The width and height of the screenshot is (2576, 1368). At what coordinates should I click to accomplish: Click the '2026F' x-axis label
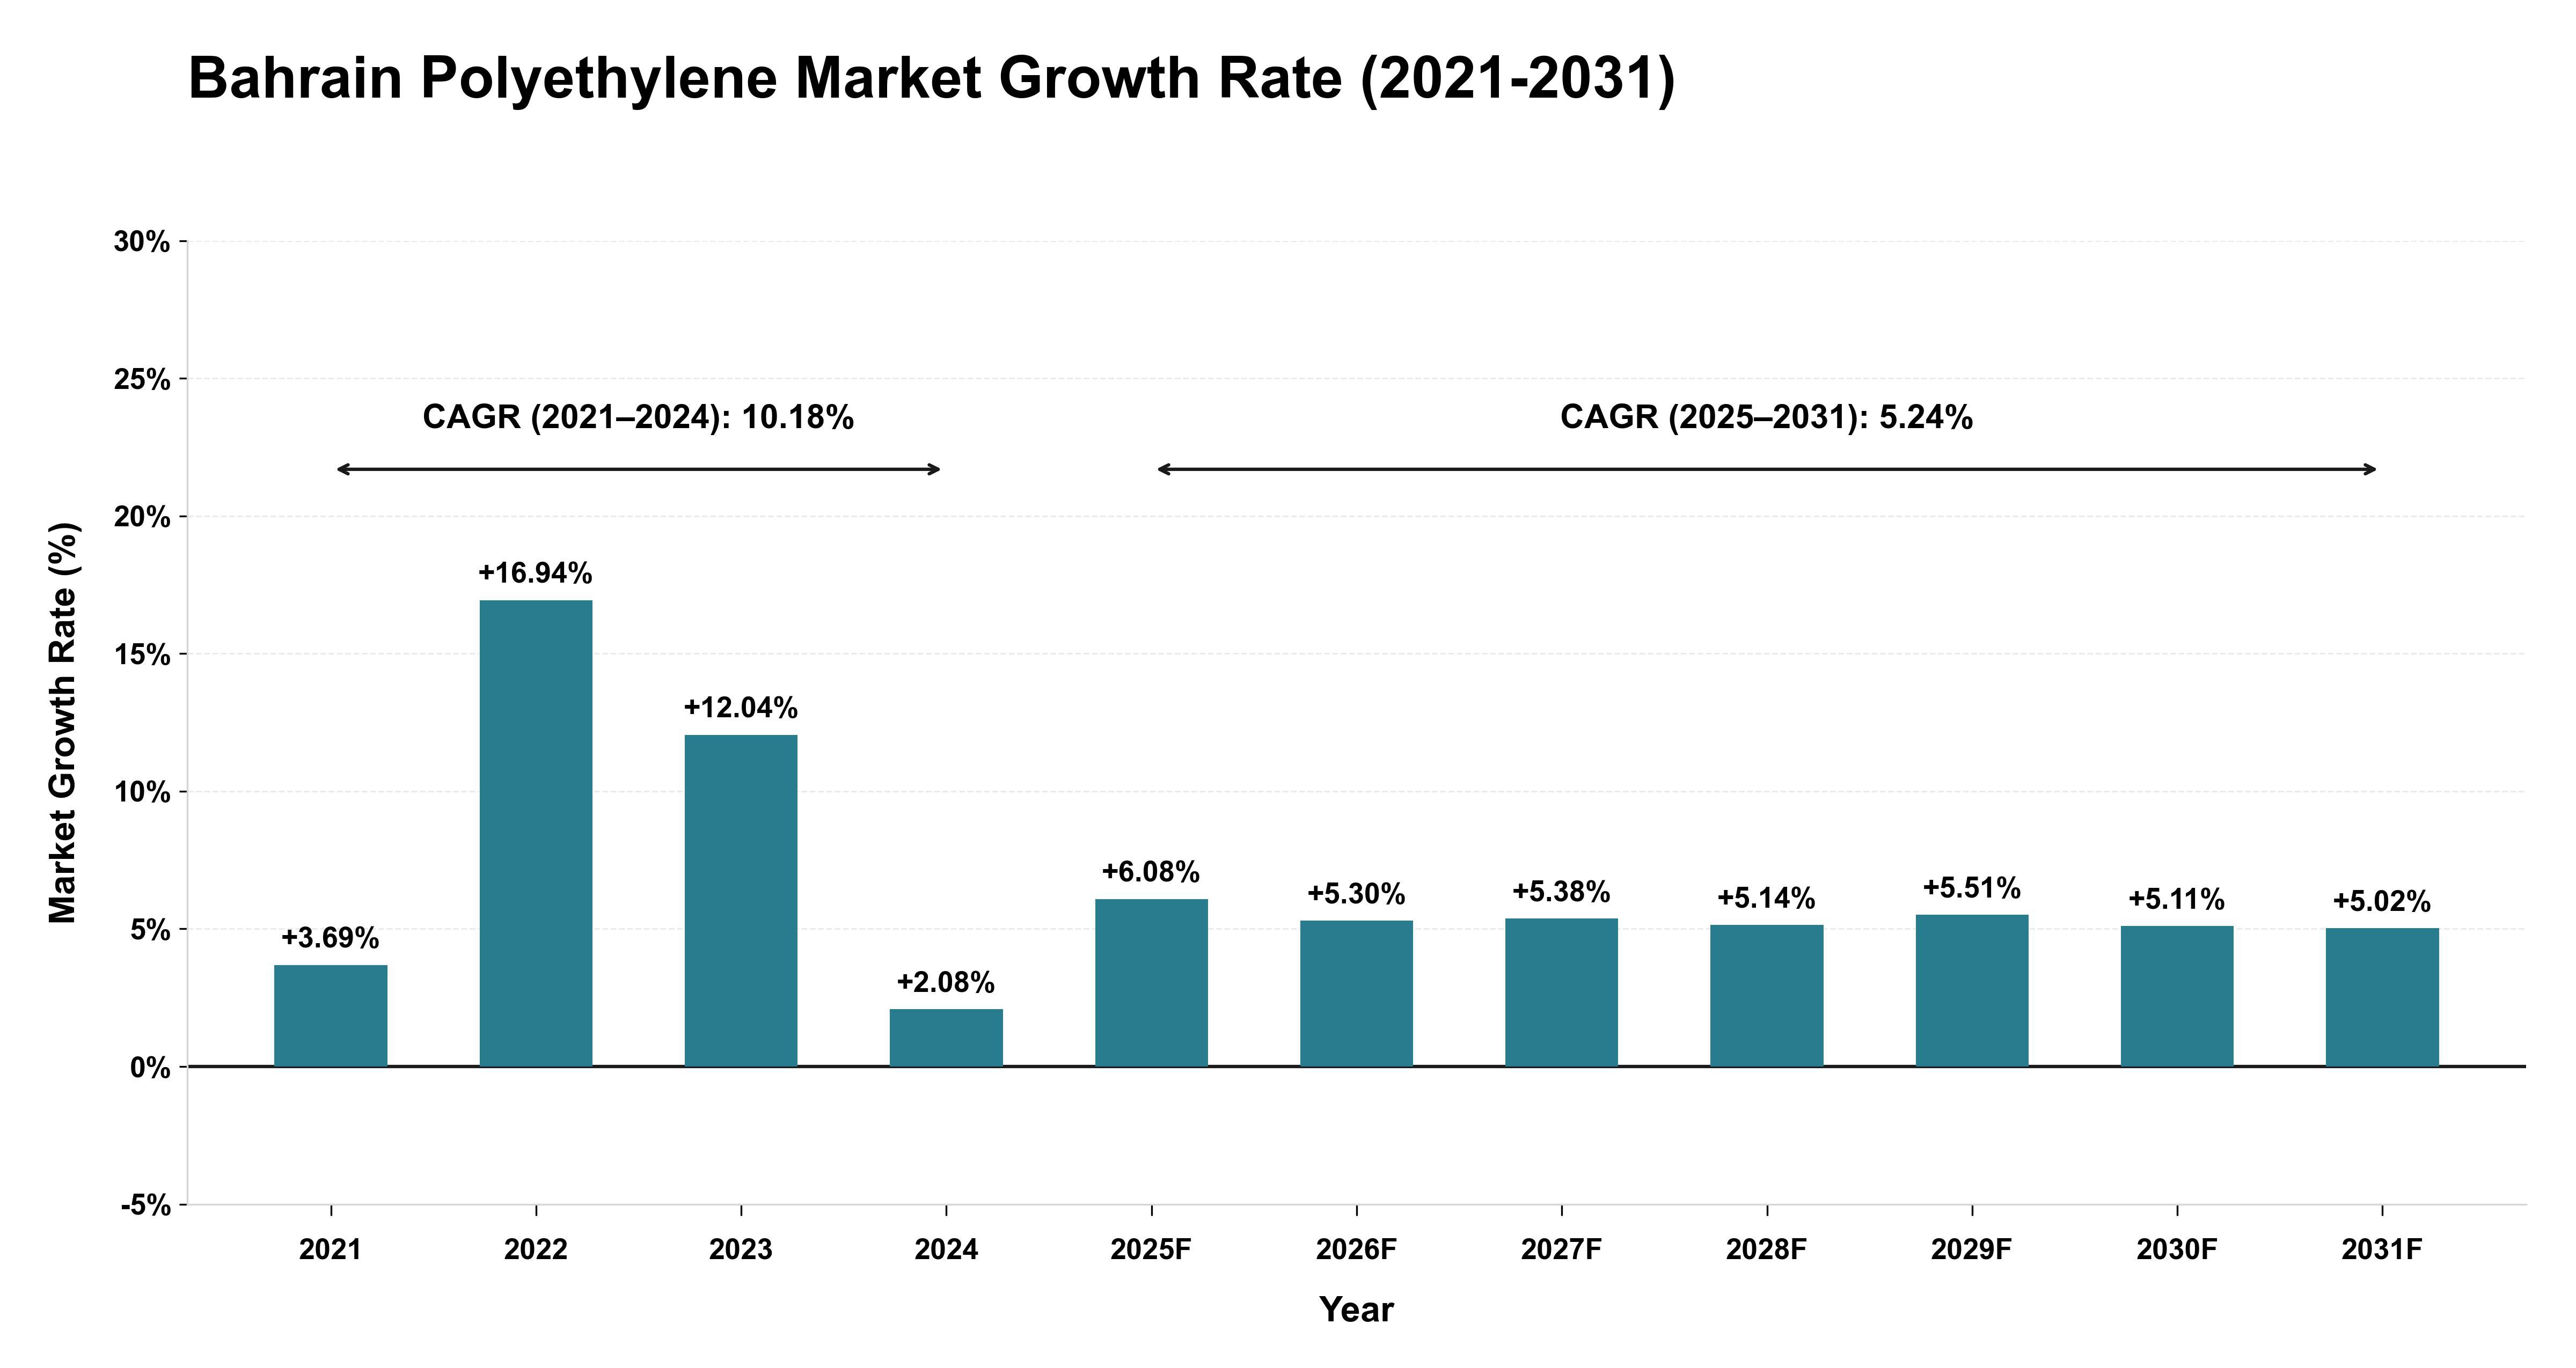[x=1356, y=1250]
